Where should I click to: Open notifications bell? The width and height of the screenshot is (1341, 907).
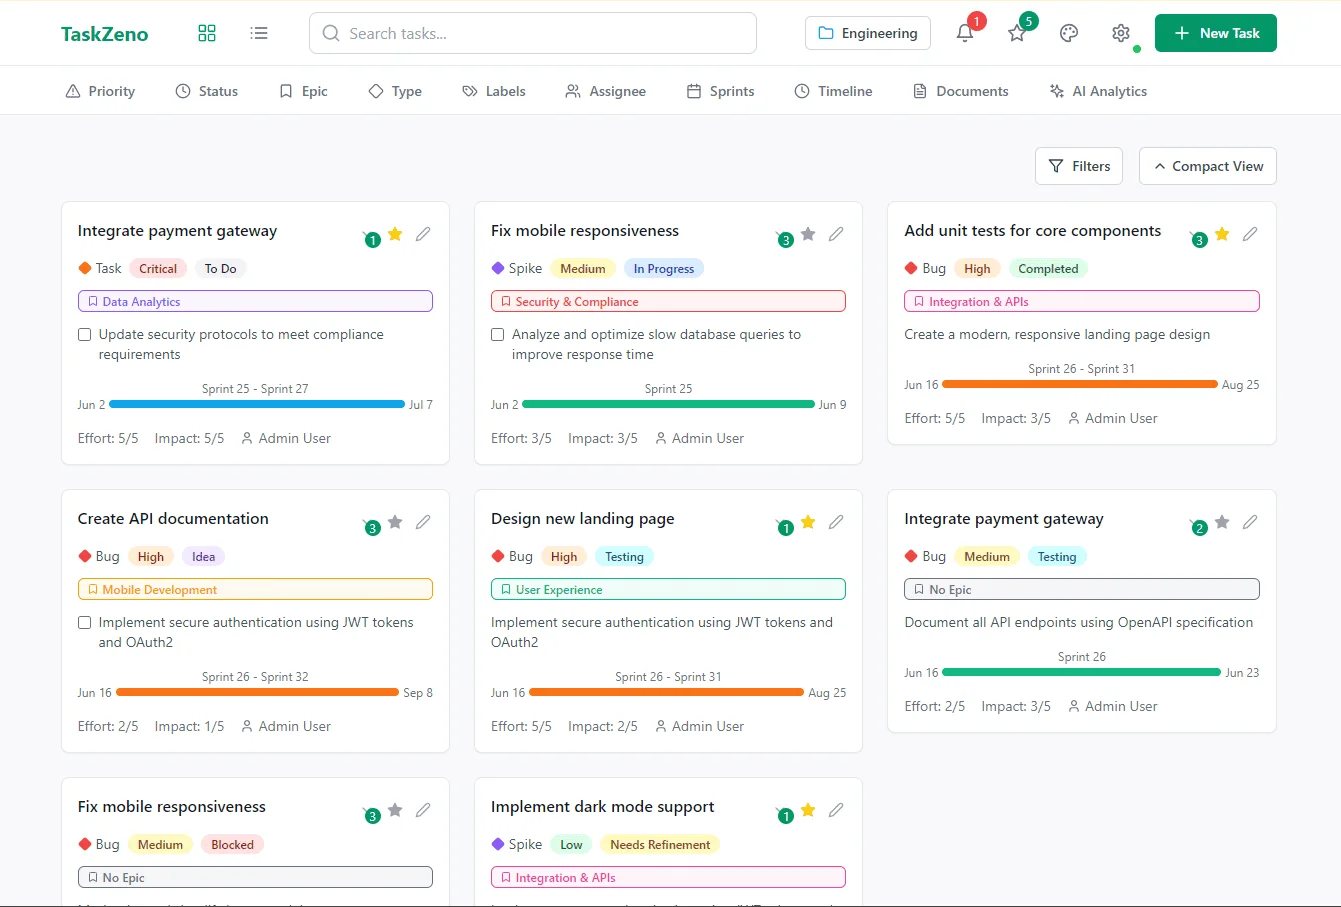pyautogui.click(x=965, y=33)
